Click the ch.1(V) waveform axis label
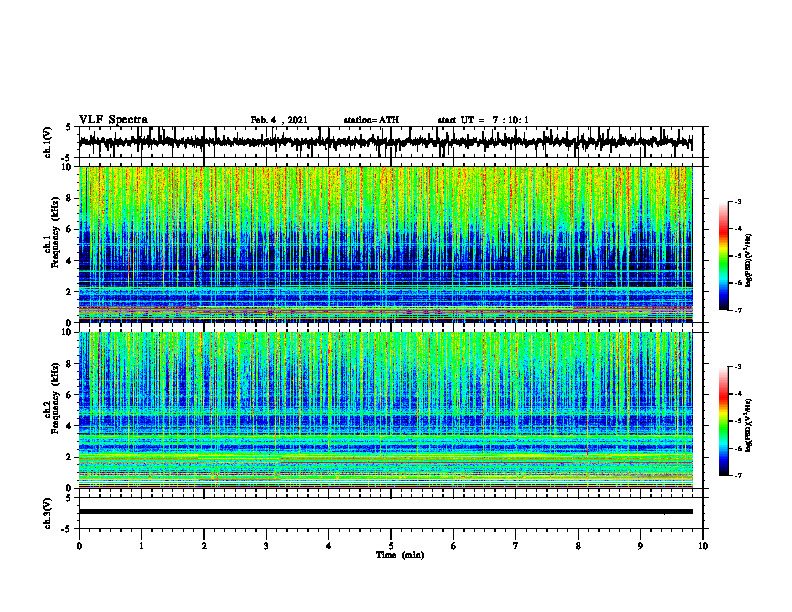The height and width of the screenshot is (612, 792). (x=48, y=142)
